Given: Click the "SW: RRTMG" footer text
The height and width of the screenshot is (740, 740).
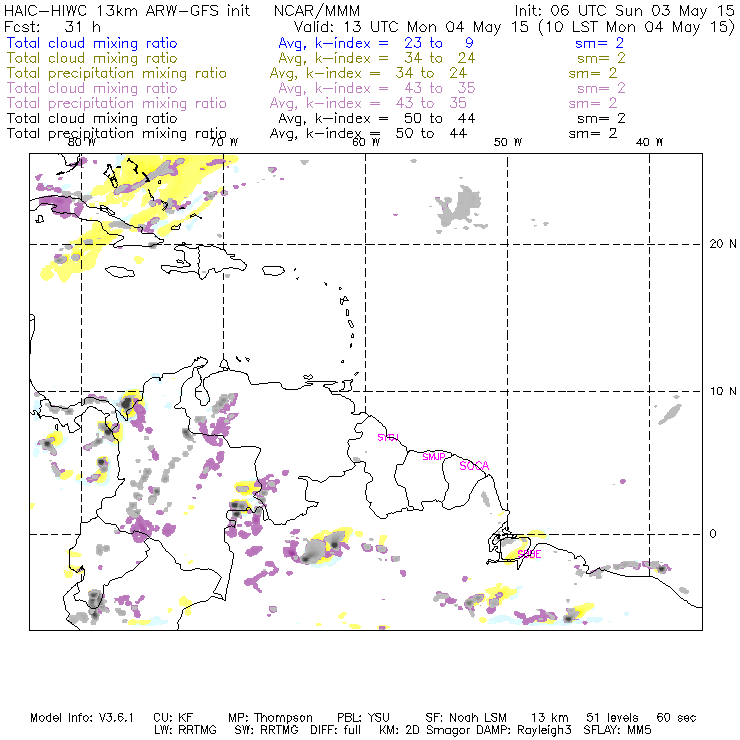Looking at the screenshot, I should (x=267, y=730).
